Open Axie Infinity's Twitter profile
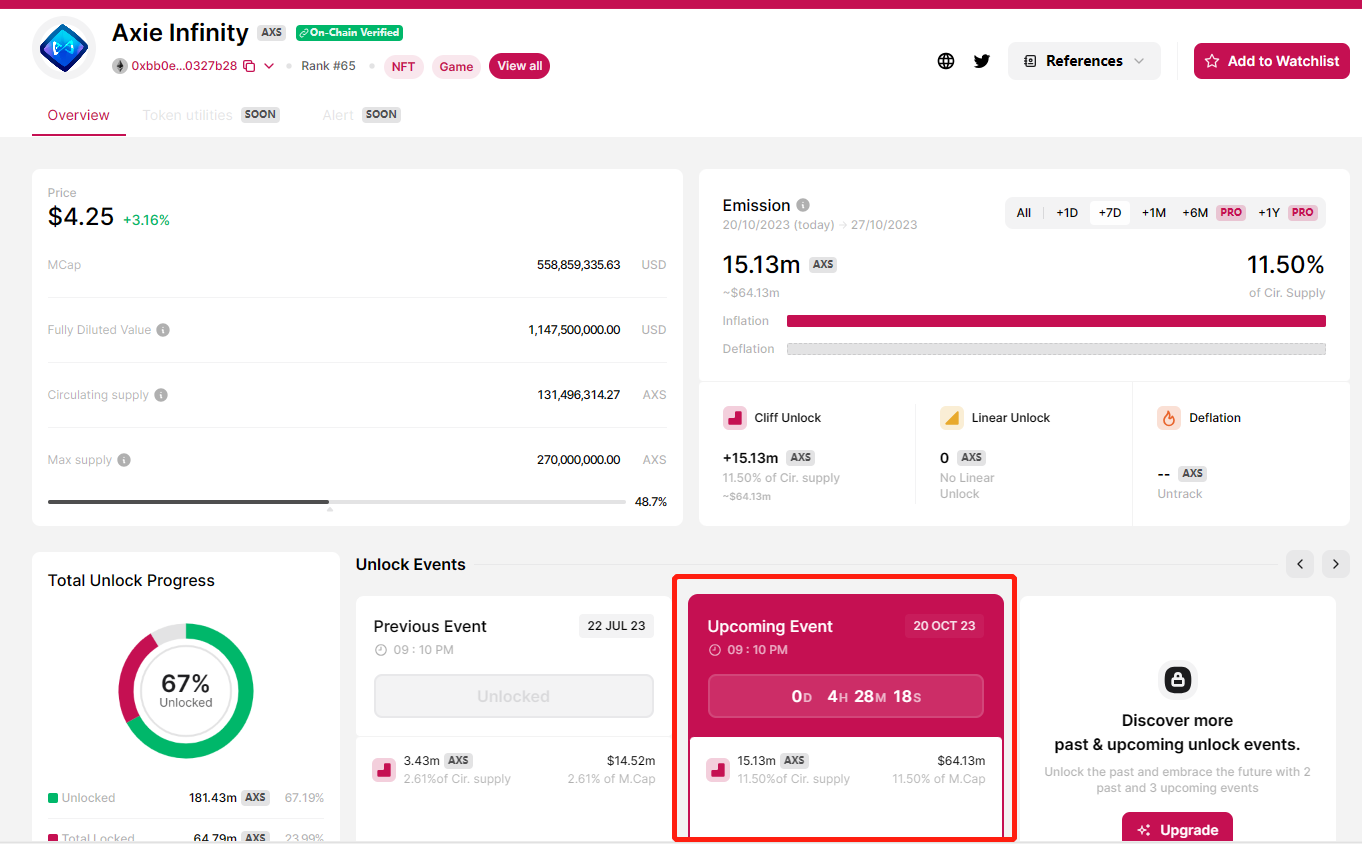The height and width of the screenshot is (844, 1362). 982,61
